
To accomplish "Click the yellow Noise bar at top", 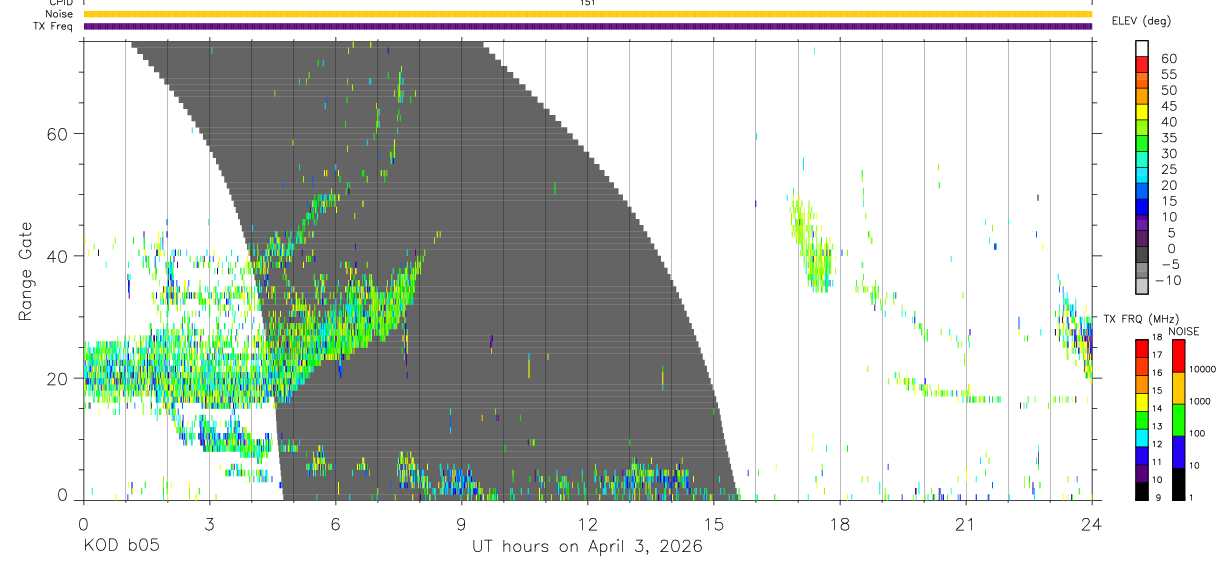I will coord(587,14).
